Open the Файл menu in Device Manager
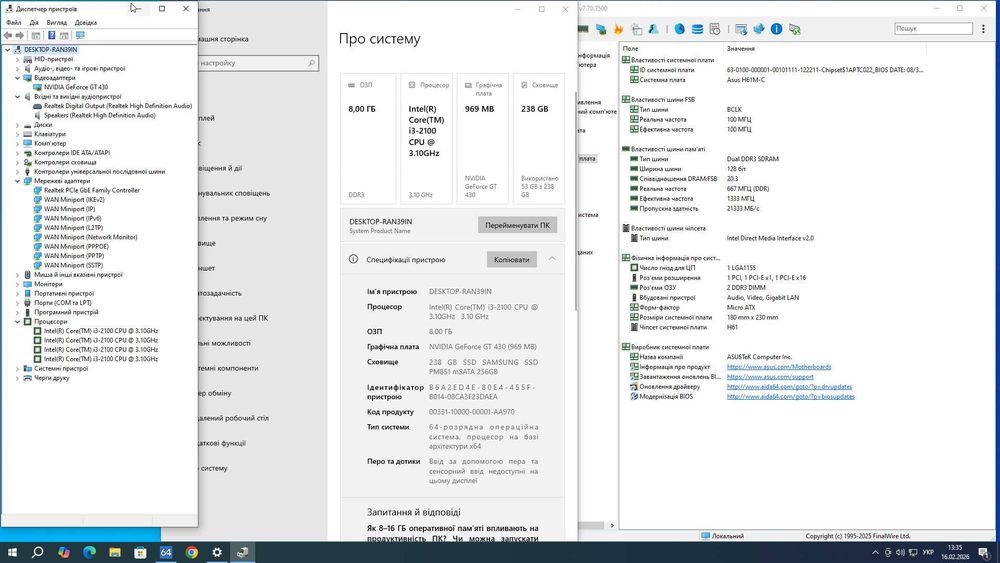The image size is (1000, 563). (13, 22)
